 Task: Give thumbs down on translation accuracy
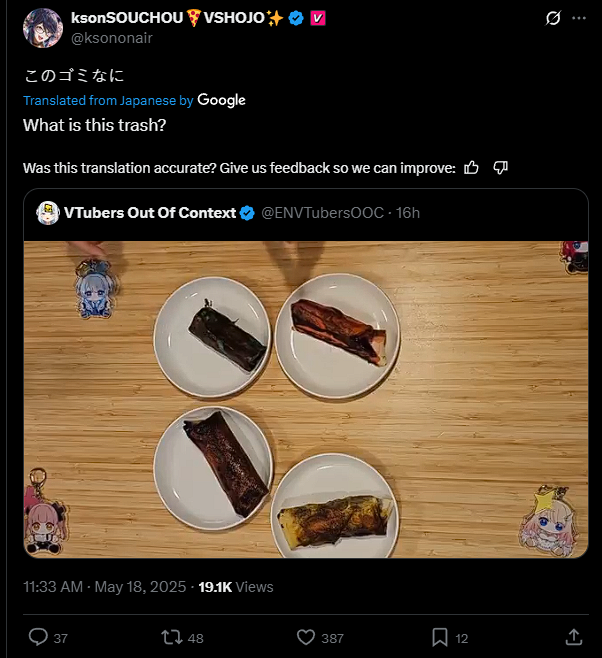[x=501, y=167]
